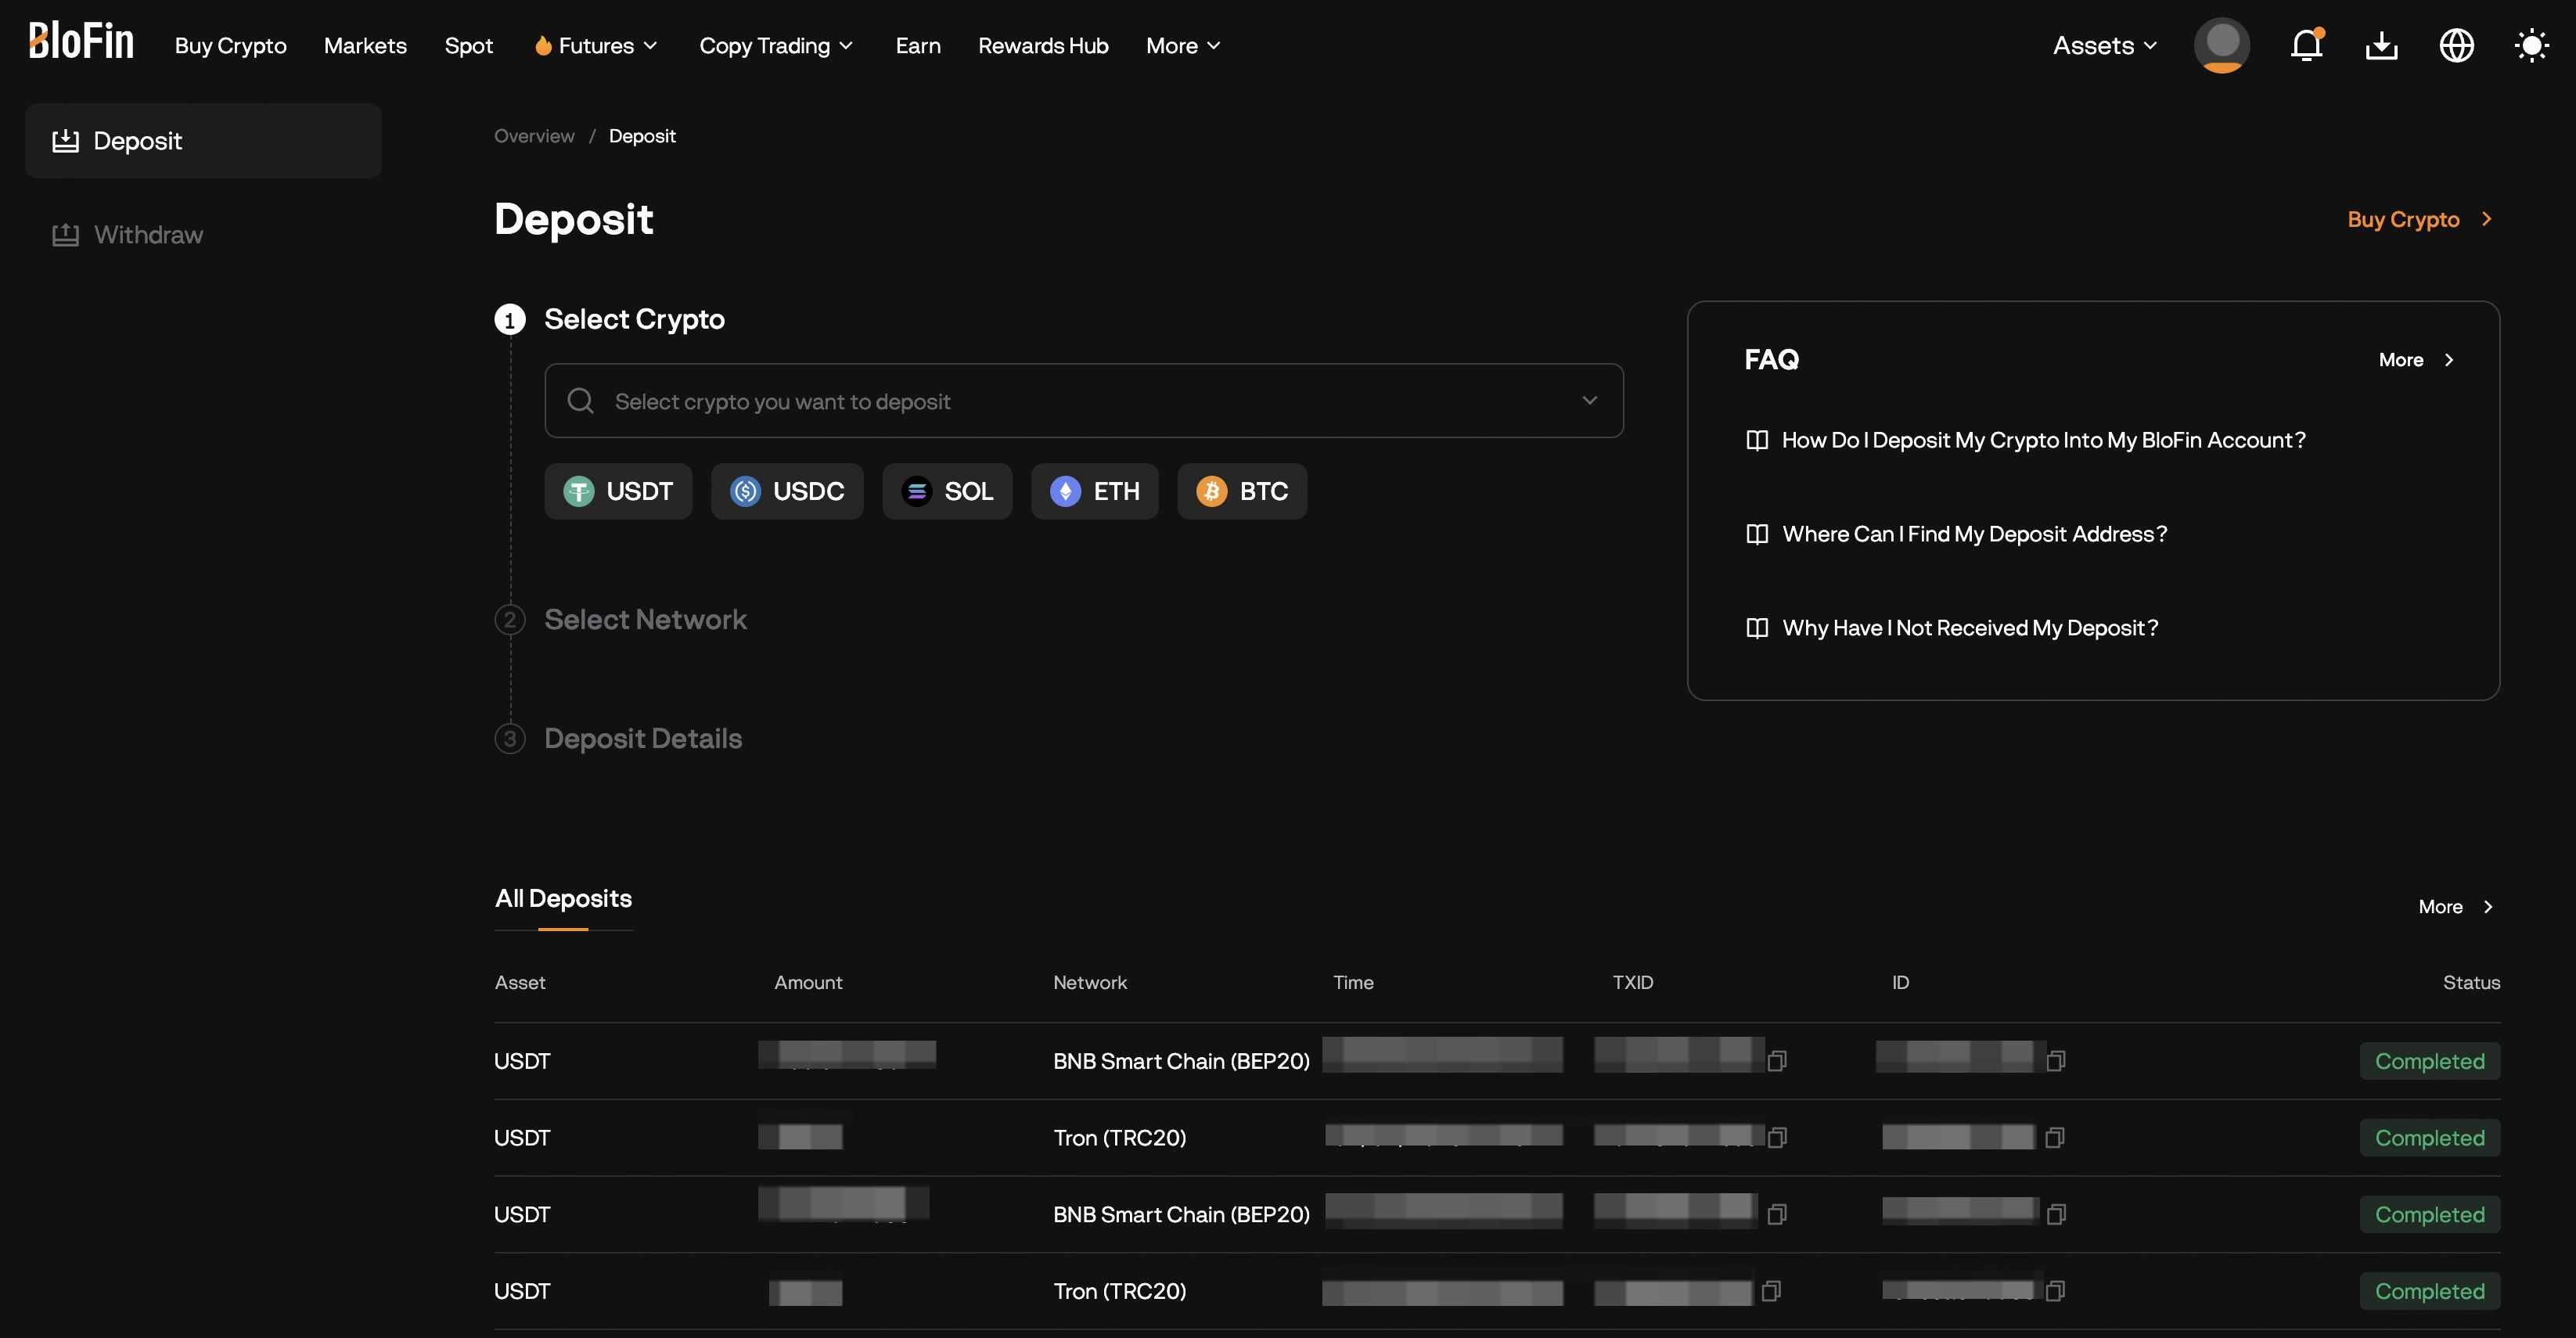Screen dimensions: 2576x1338
Task: Click the user profile avatar
Action: [2221, 45]
